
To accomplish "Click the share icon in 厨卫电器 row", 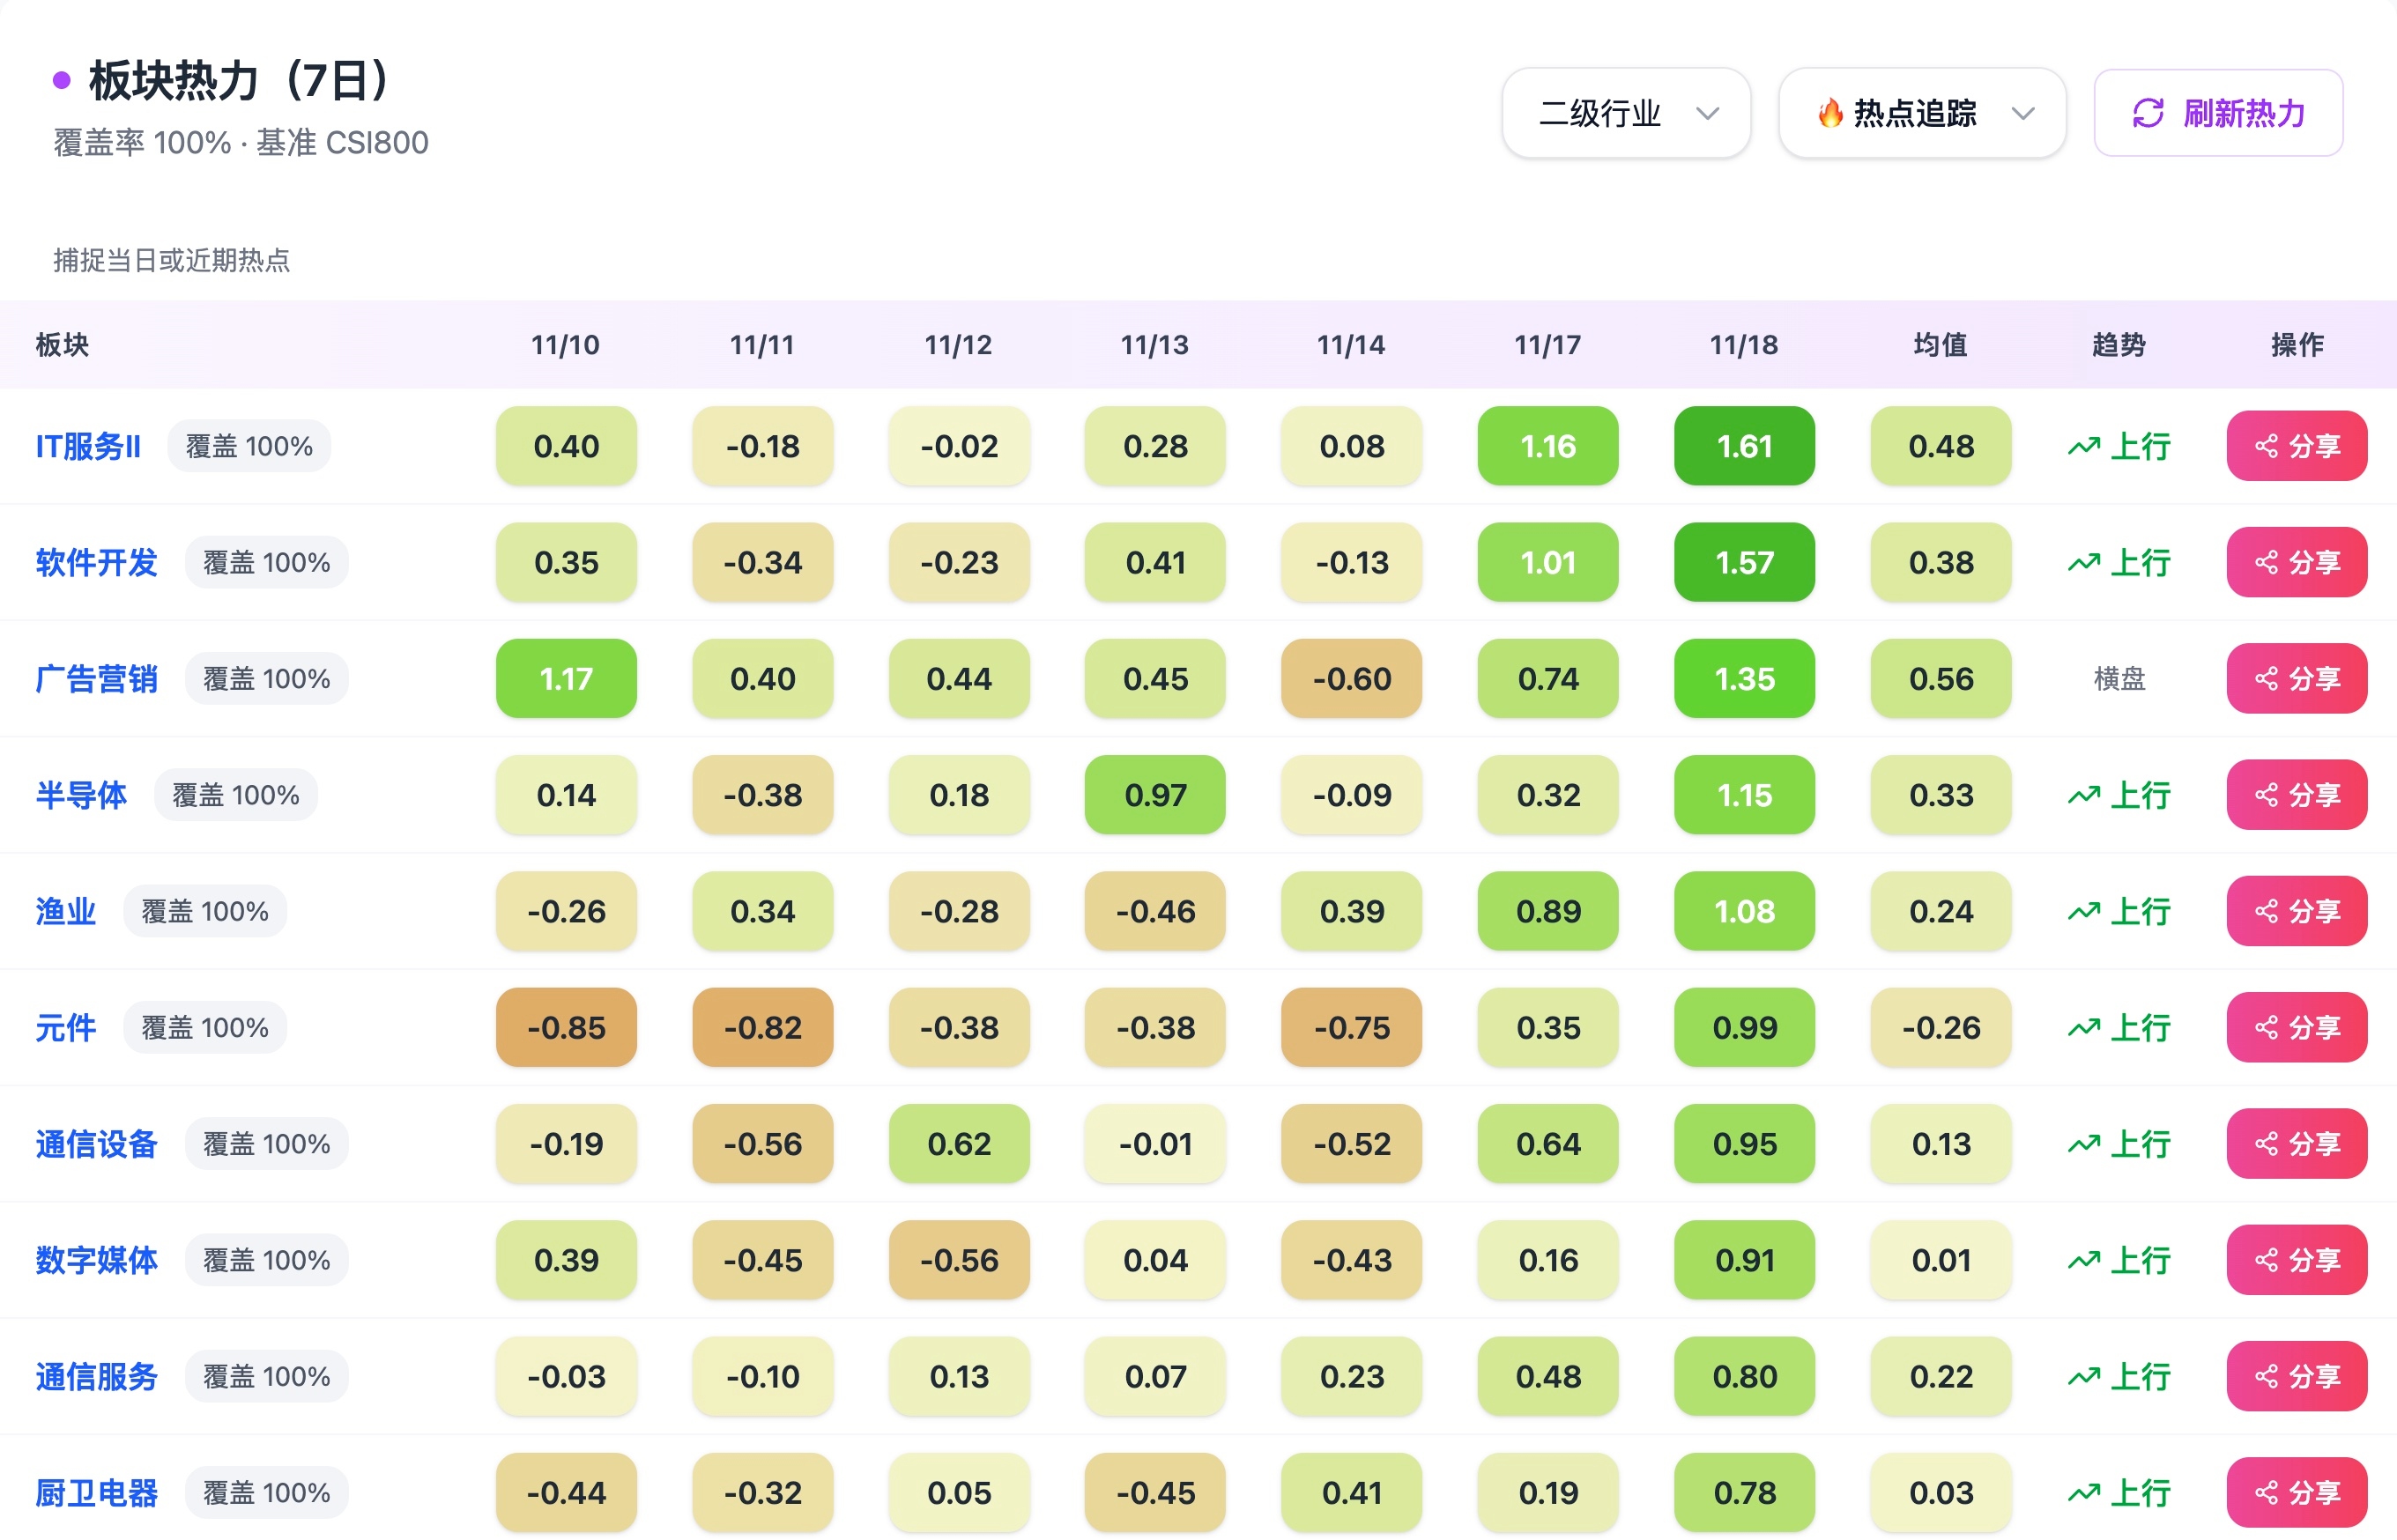I will coord(2266,1492).
